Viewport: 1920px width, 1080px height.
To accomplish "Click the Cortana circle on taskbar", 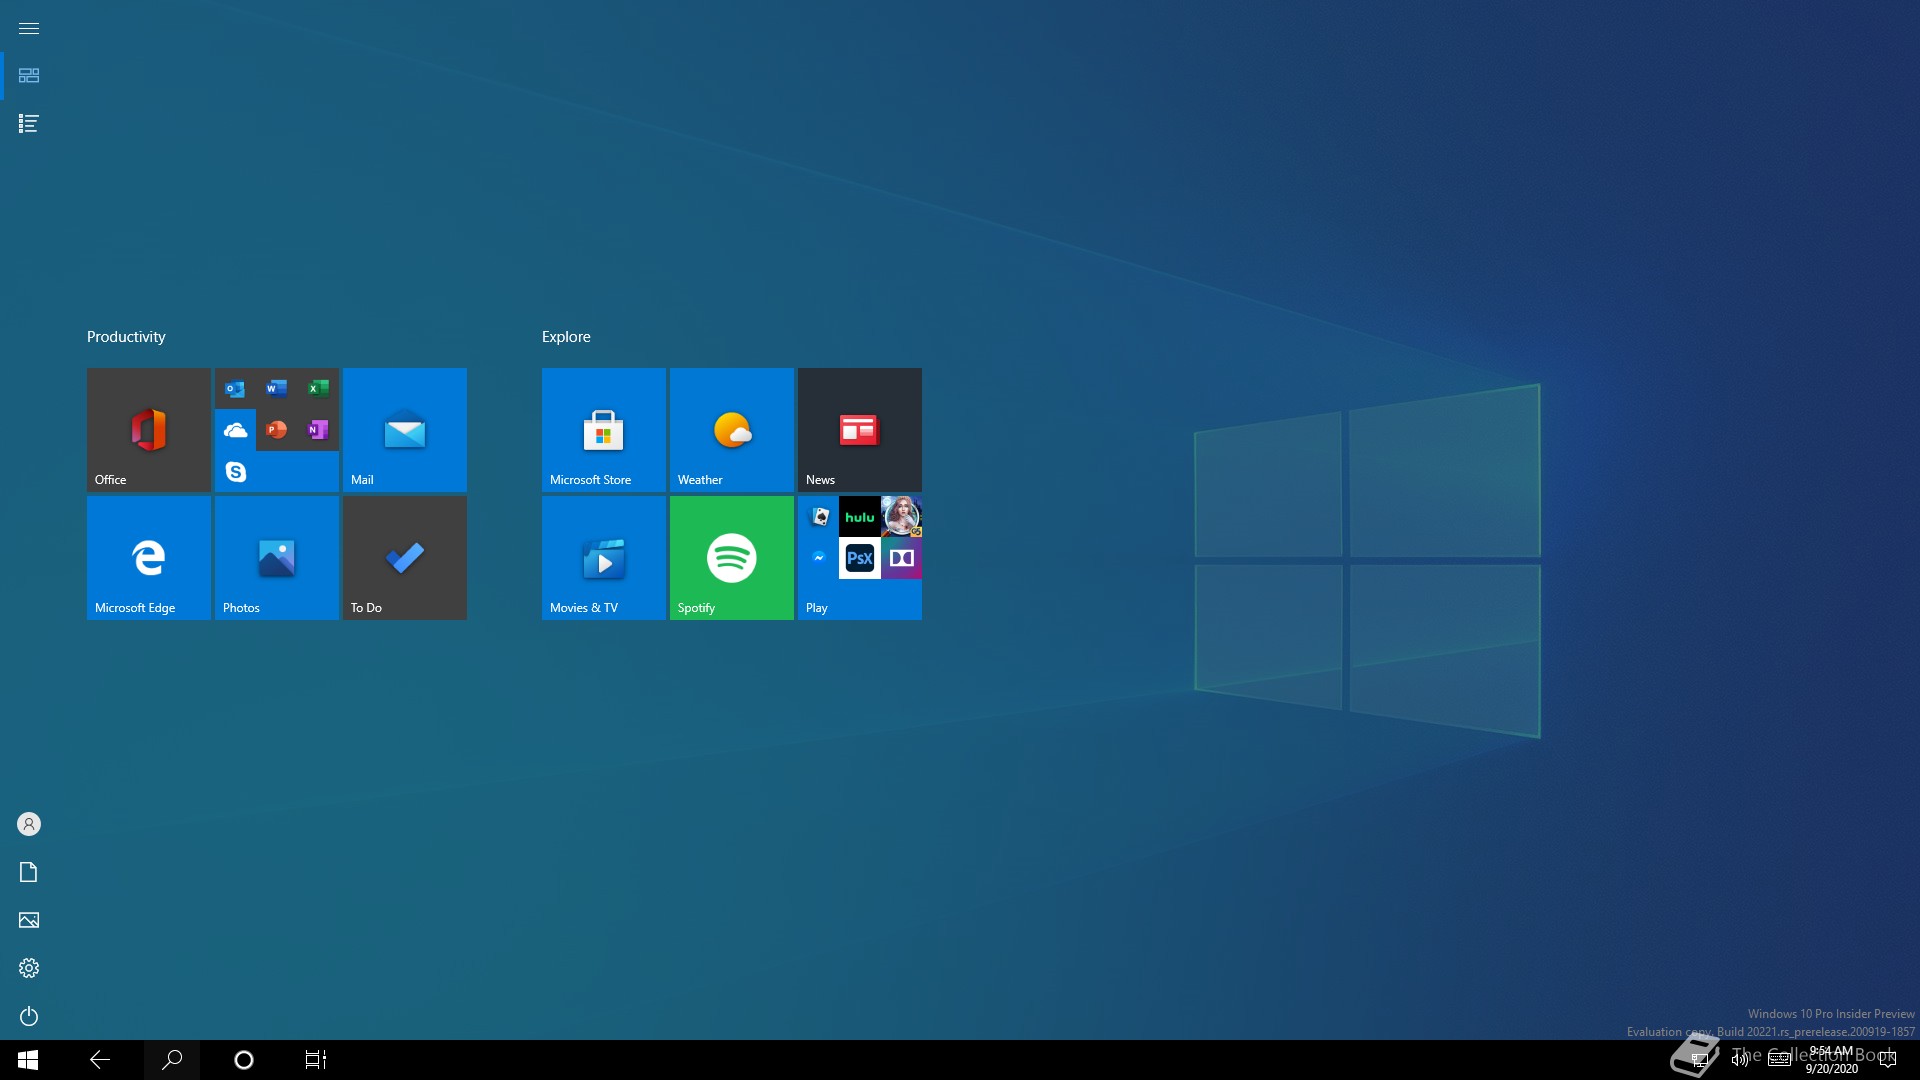I will pyautogui.click(x=243, y=1060).
